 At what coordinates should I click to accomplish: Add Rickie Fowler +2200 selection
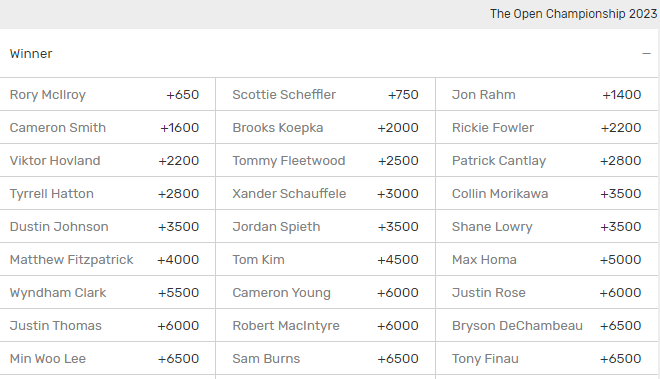tap(546, 127)
